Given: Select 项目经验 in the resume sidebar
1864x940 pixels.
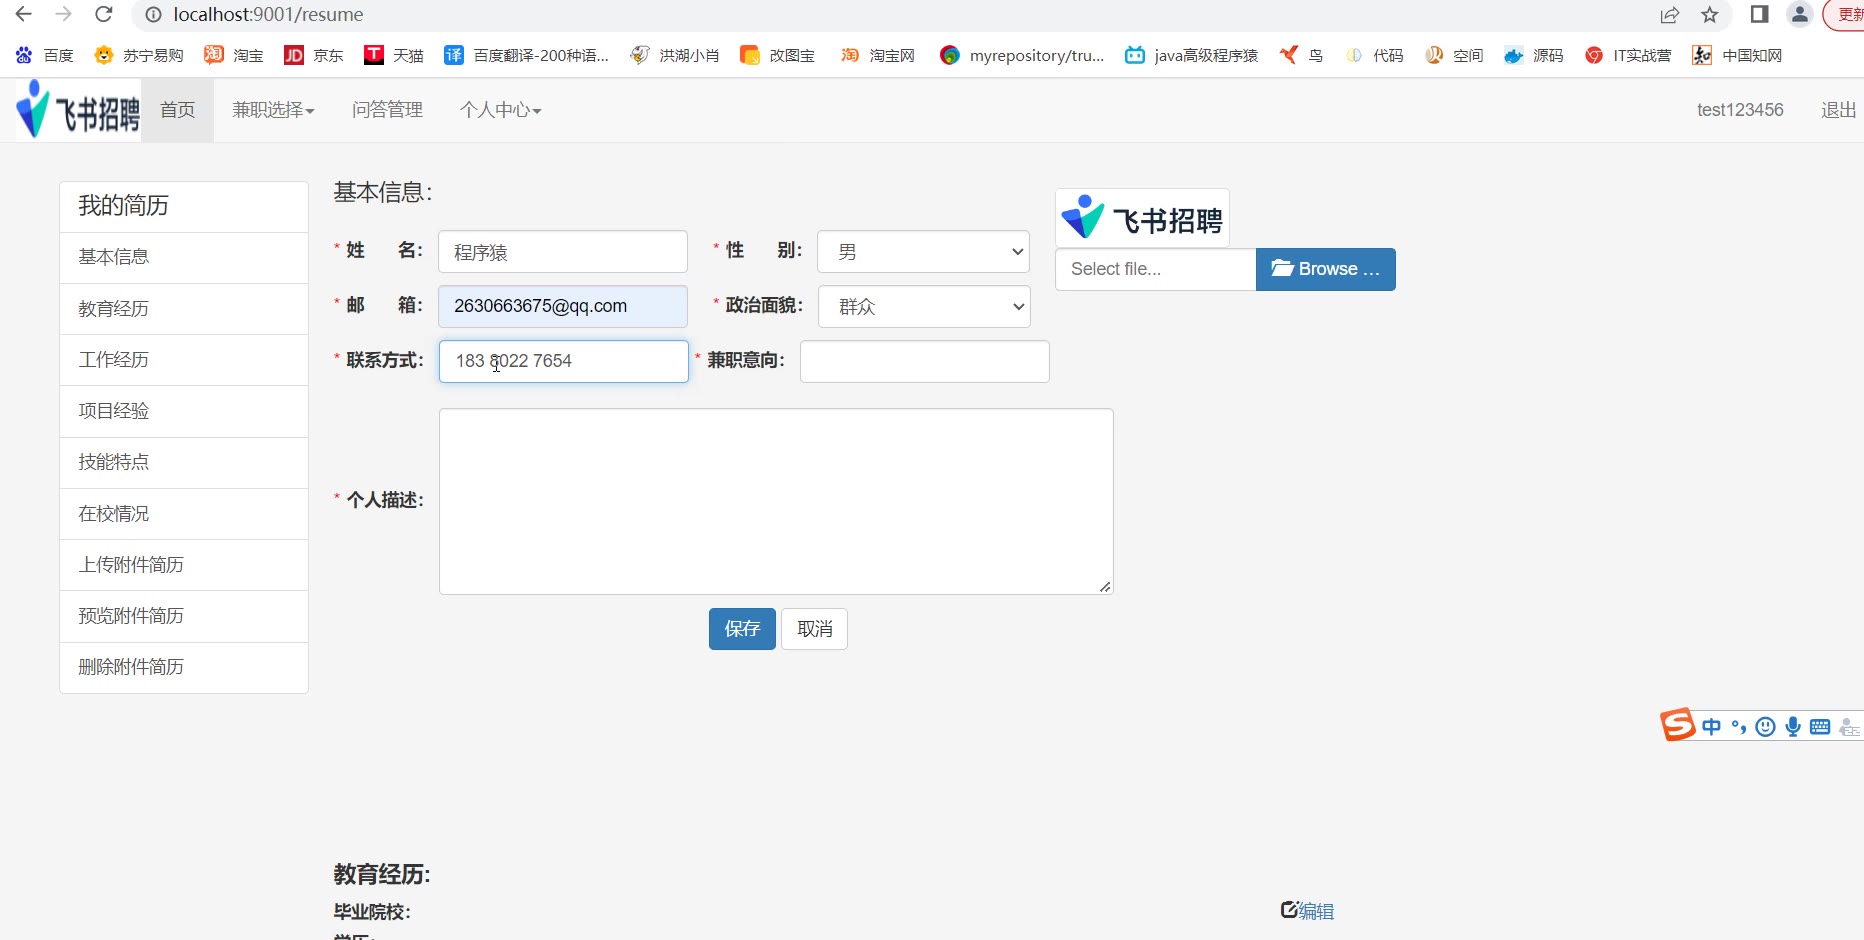Looking at the screenshot, I should tap(184, 411).
